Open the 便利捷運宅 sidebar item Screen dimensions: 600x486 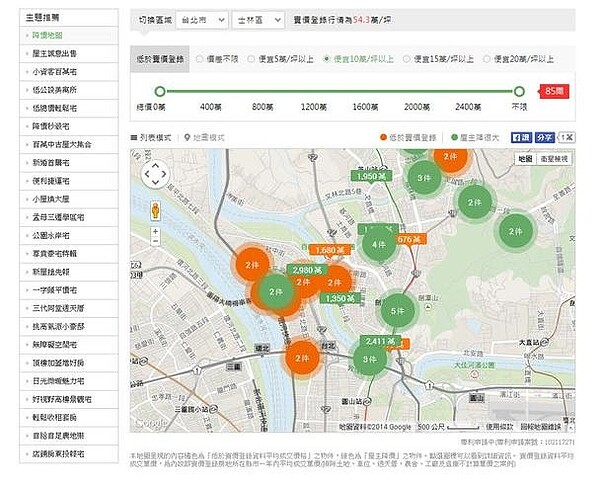(51, 181)
